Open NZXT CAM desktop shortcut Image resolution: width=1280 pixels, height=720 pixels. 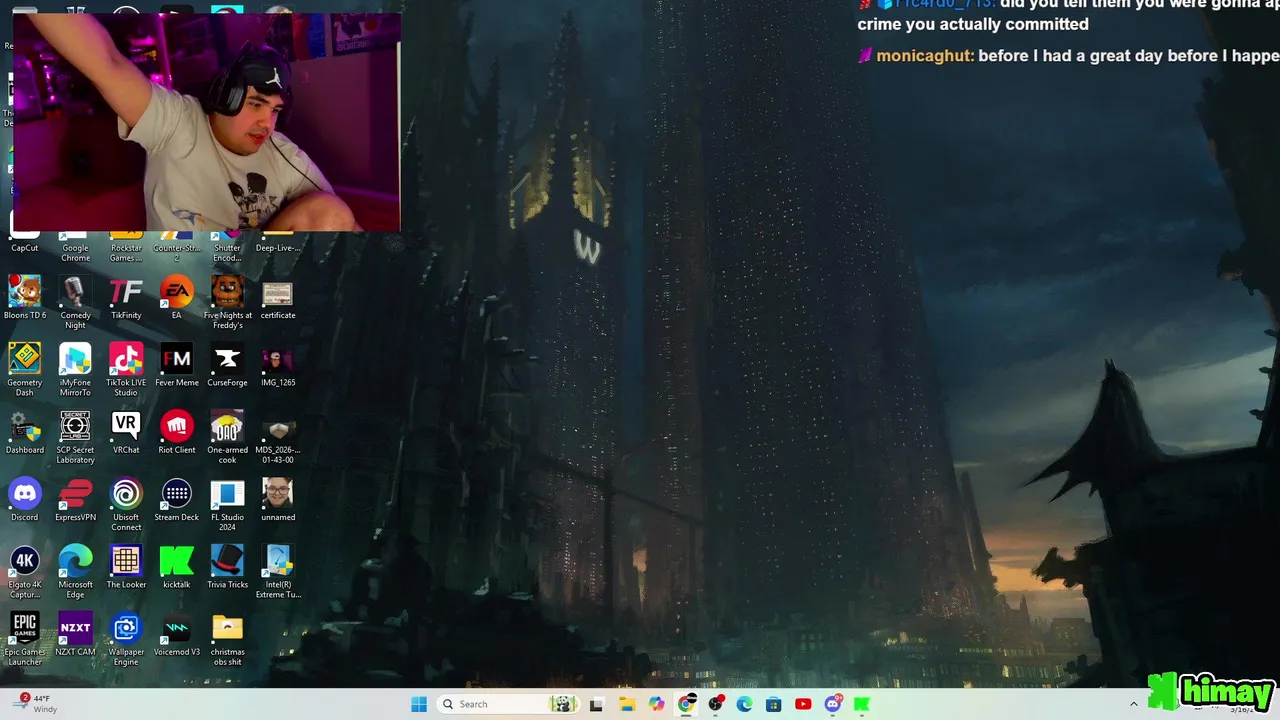[75, 634]
